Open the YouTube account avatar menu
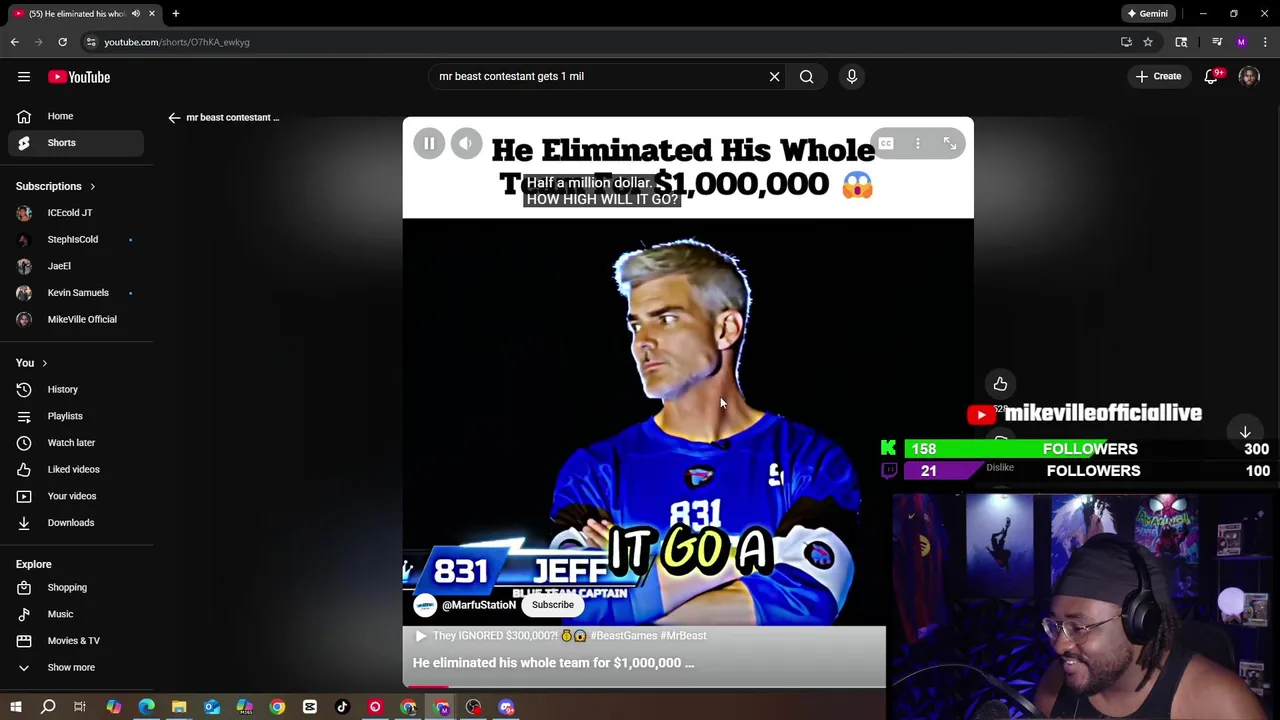The width and height of the screenshot is (1280, 720). pyautogui.click(x=1249, y=76)
